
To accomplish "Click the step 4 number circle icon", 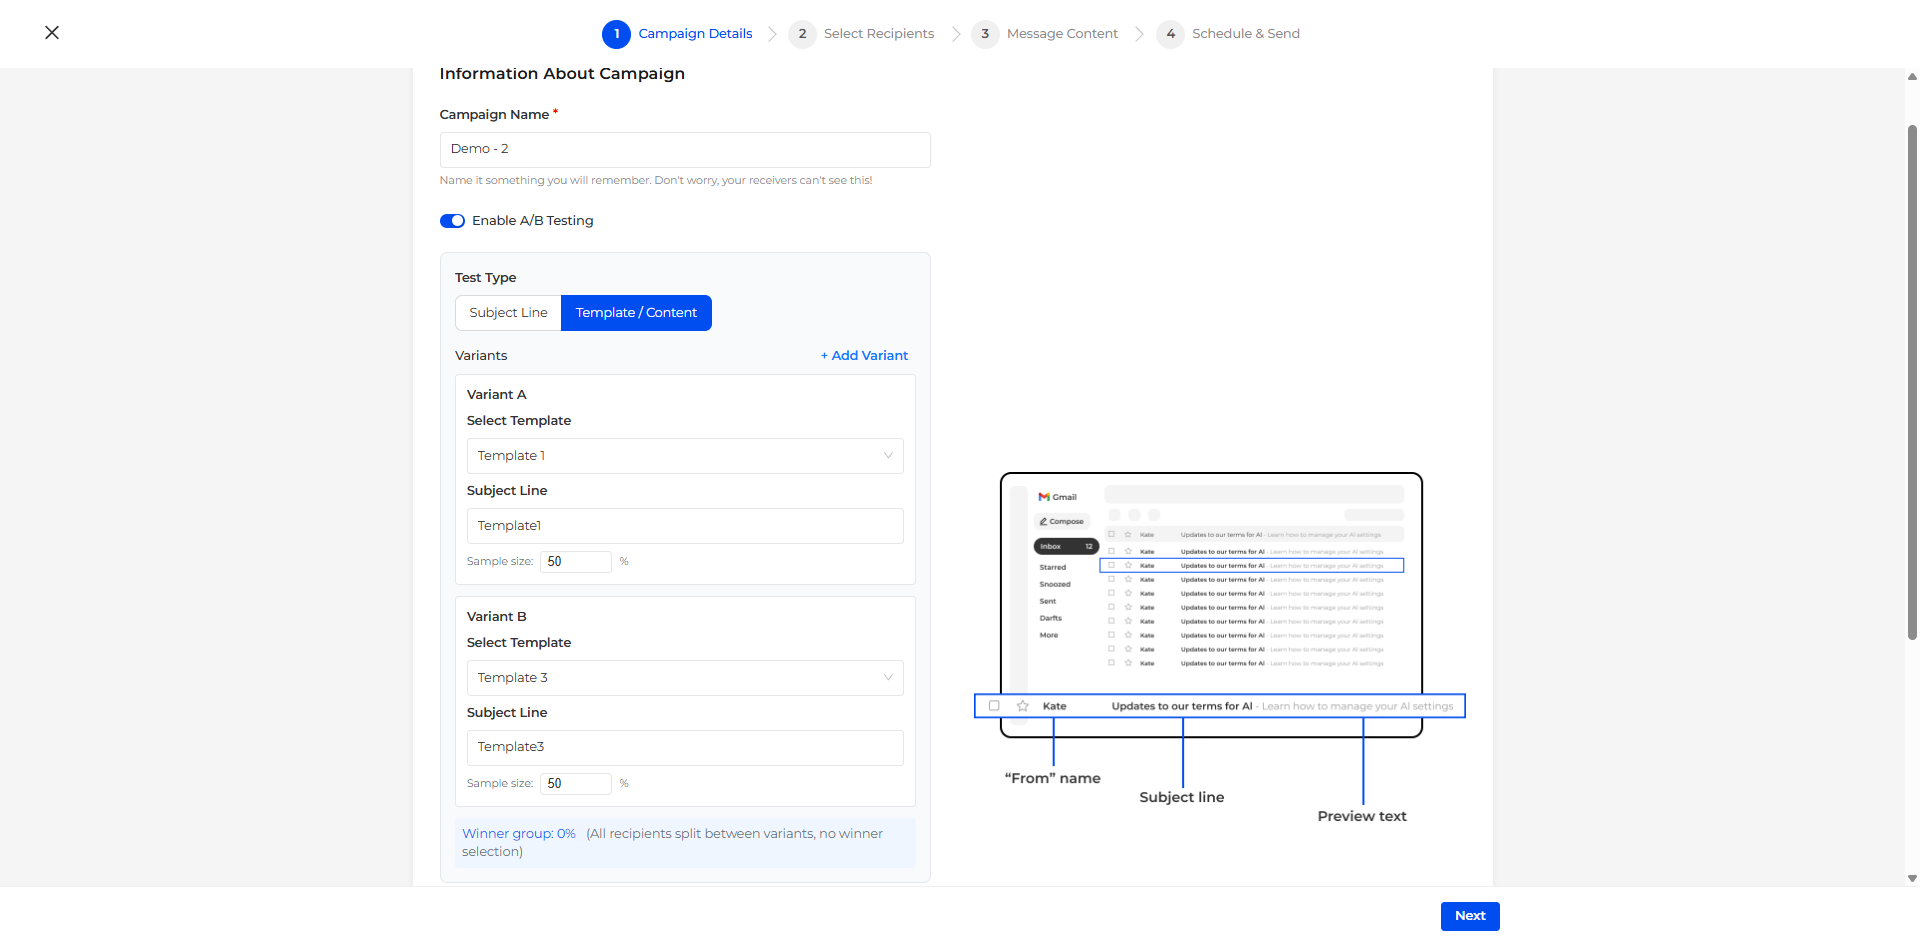I will 1170,34.
